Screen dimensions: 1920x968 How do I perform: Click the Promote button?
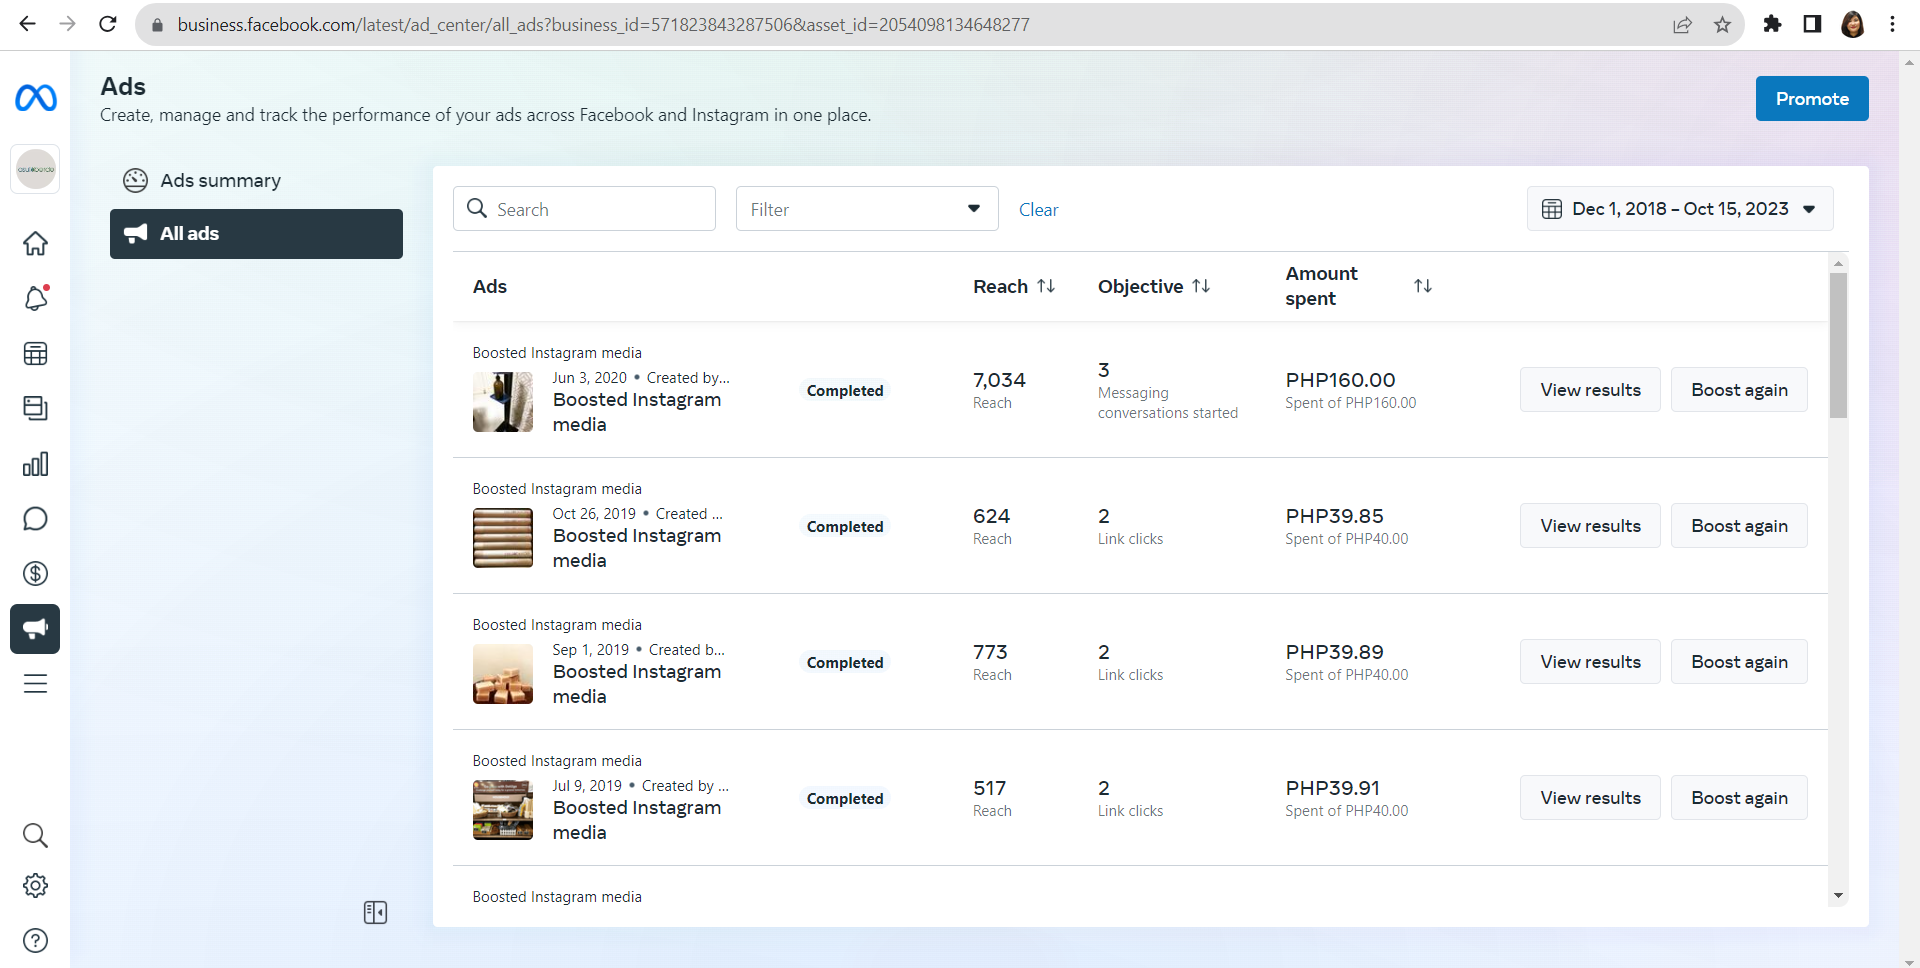1812,99
